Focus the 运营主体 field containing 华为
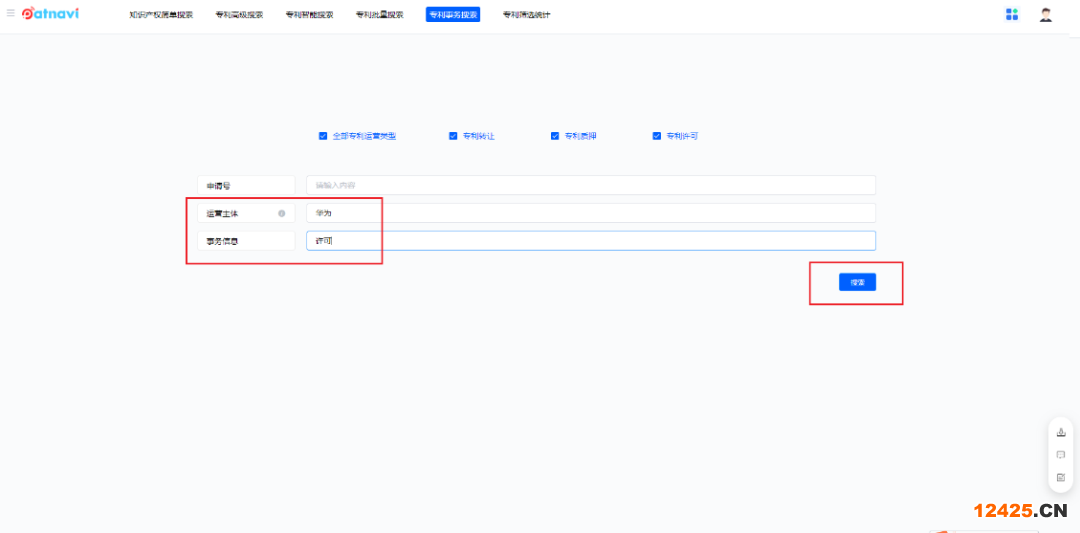The height and width of the screenshot is (533, 1080). (590, 213)
